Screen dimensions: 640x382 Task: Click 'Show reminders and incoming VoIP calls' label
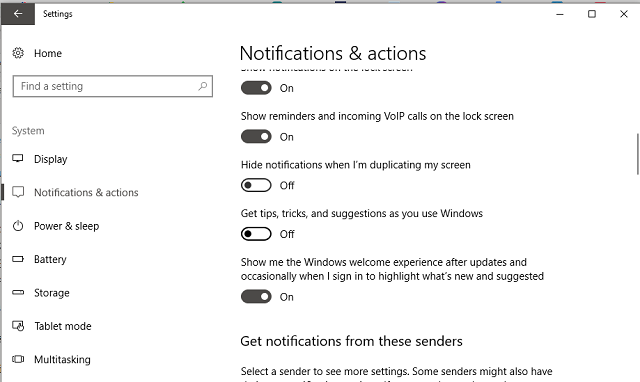(x=377, y=116)
